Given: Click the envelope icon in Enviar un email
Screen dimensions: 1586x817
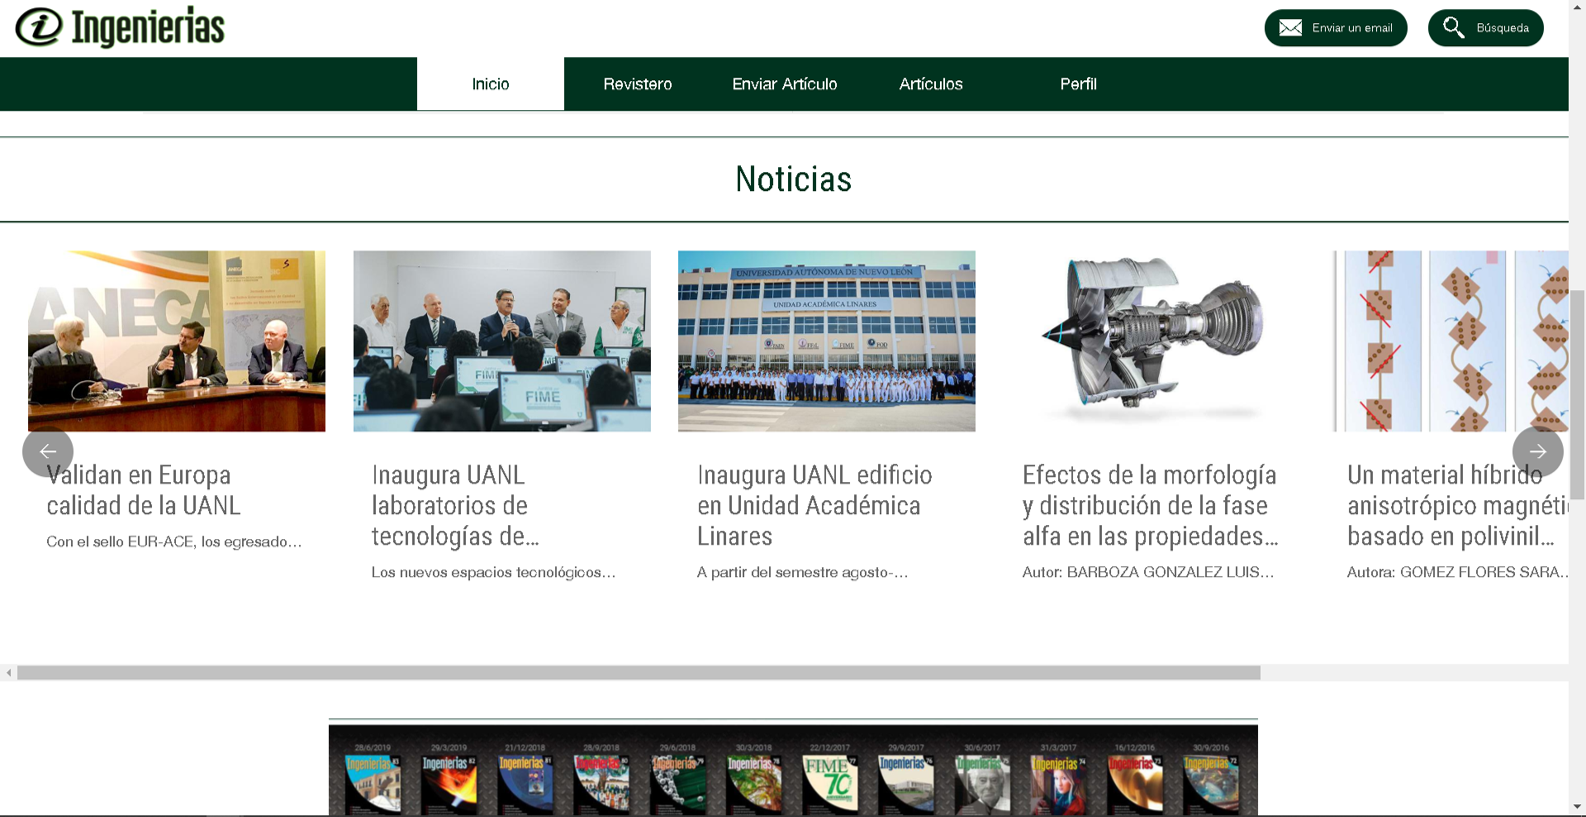Looking at the screenshot, I should (x=1290, y=28).
